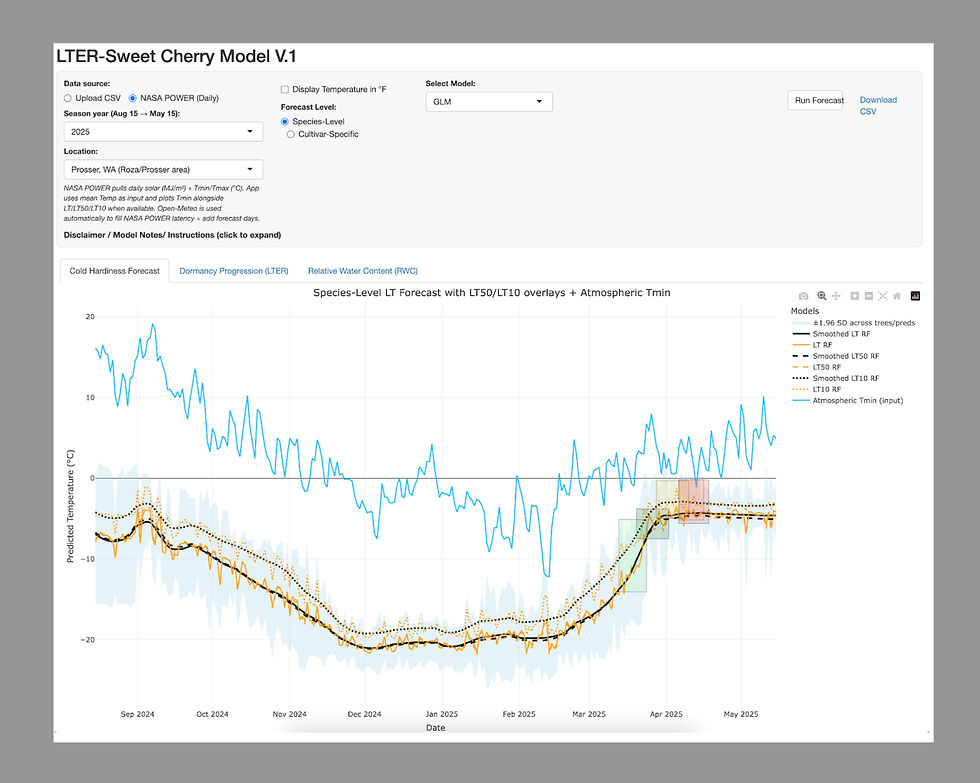This screenshot has height=783, width=980.
Task: Click the Zoom out minus icon
Action: point(869,296)
